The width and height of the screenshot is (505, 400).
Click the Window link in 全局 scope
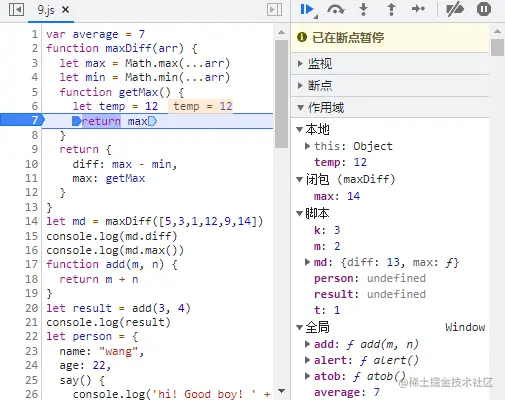(465, 327)
